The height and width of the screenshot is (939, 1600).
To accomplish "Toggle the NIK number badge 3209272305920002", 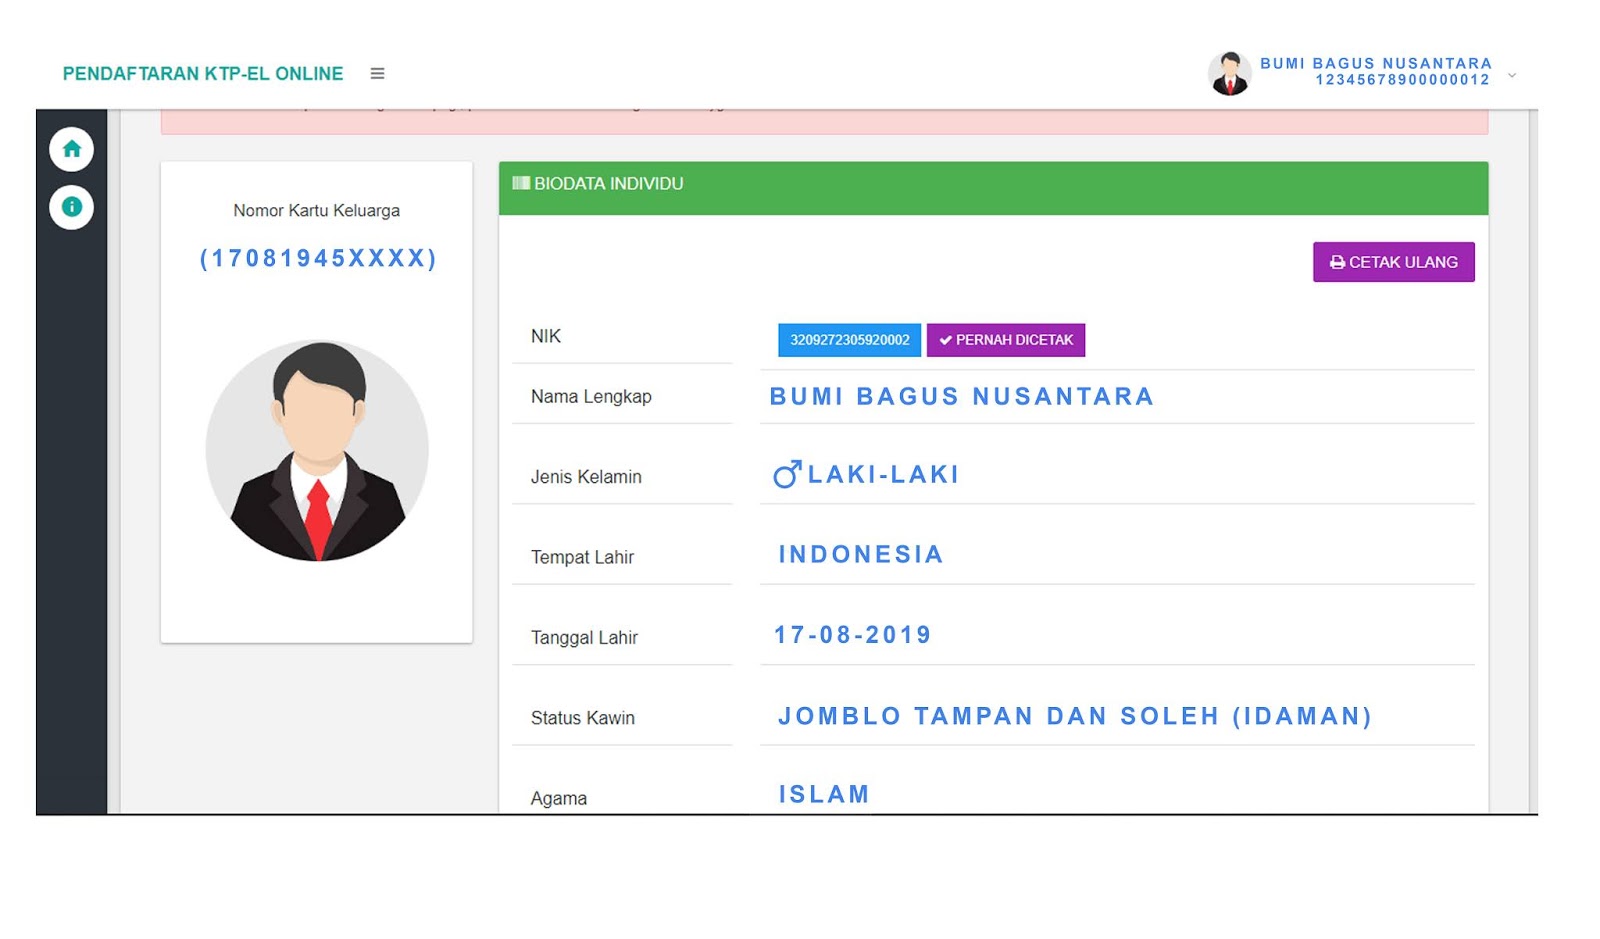I will [848, 340].
